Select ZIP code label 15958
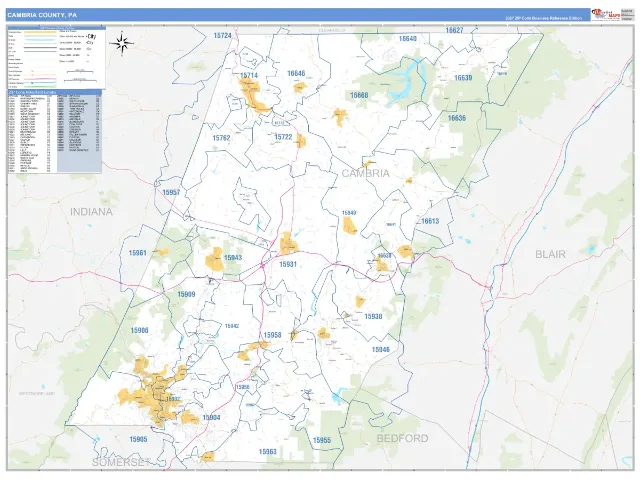 [272, 335]
